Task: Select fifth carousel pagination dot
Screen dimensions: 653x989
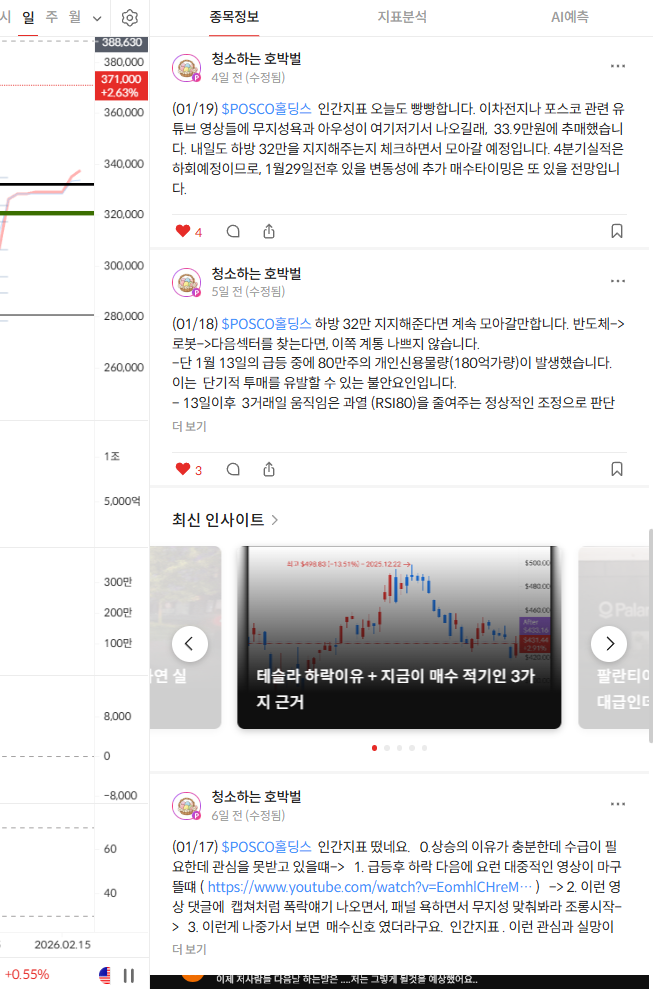Action: coord(425,748)
